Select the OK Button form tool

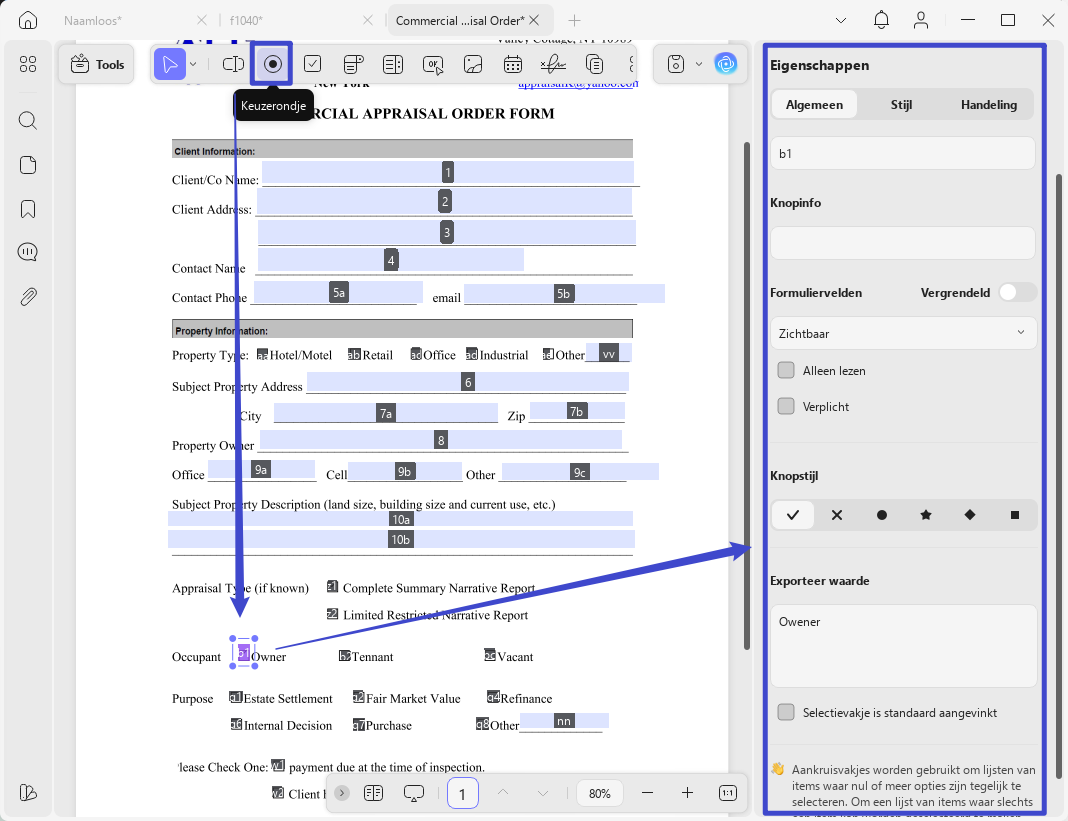433,64
